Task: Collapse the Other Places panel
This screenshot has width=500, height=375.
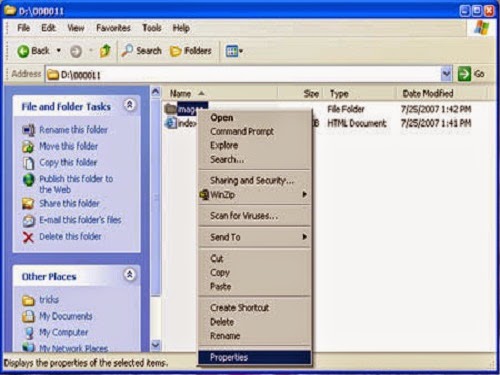Action: 130,274
